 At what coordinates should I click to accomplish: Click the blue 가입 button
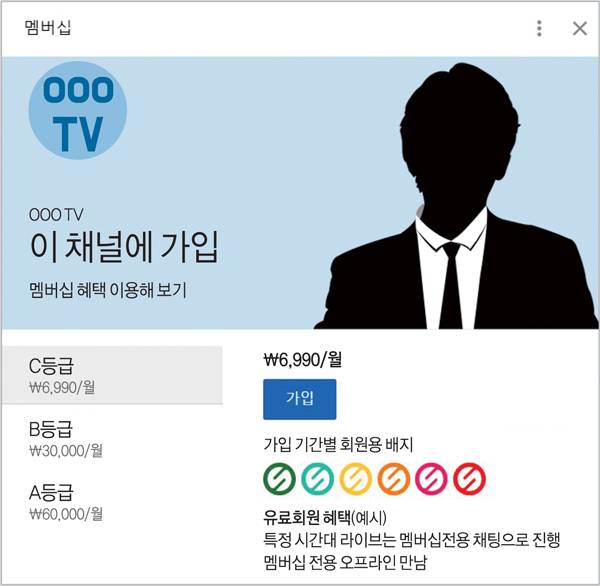click(x=300, y=399)
